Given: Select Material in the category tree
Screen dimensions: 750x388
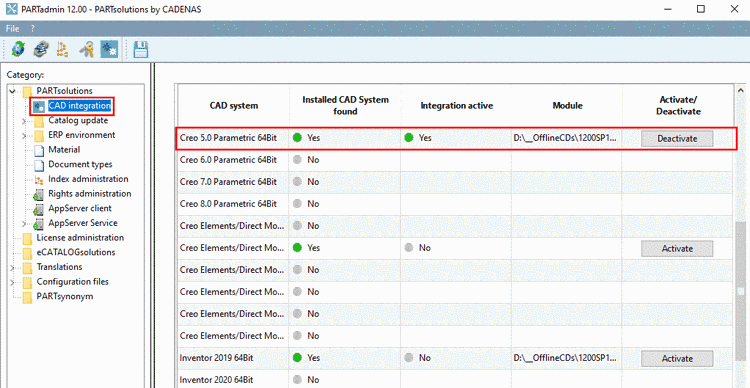Looking at the screenshot, I should point(64,150).
